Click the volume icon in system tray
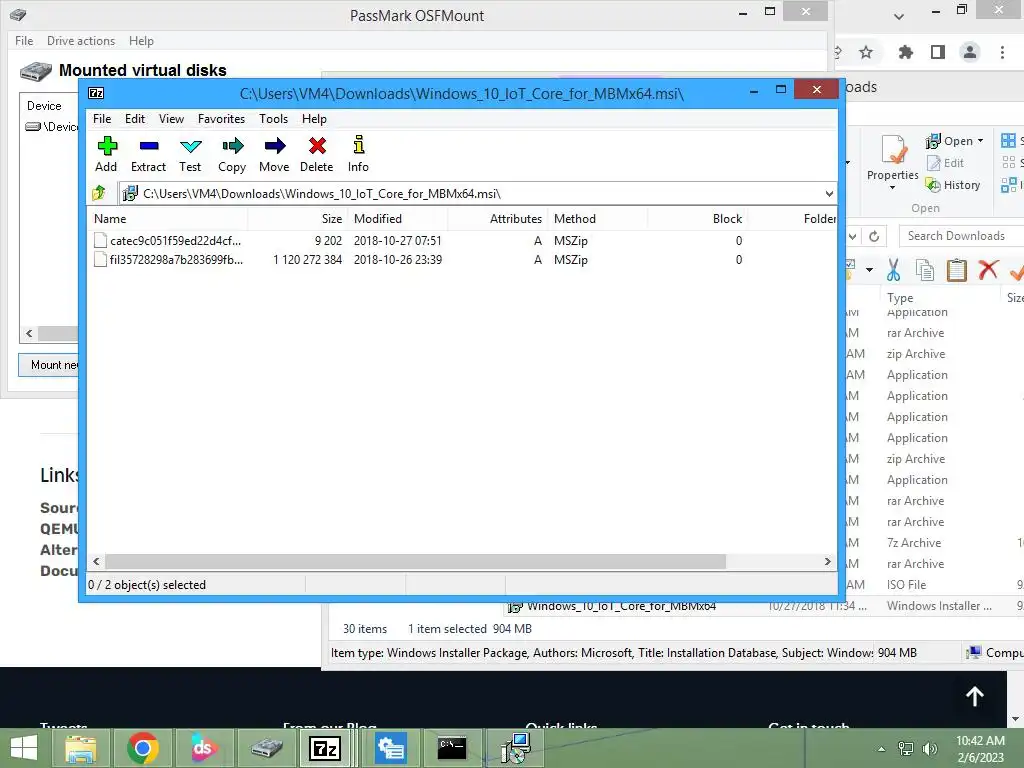The width and height of the screenshot is (1024, 768). coord(929,748)
